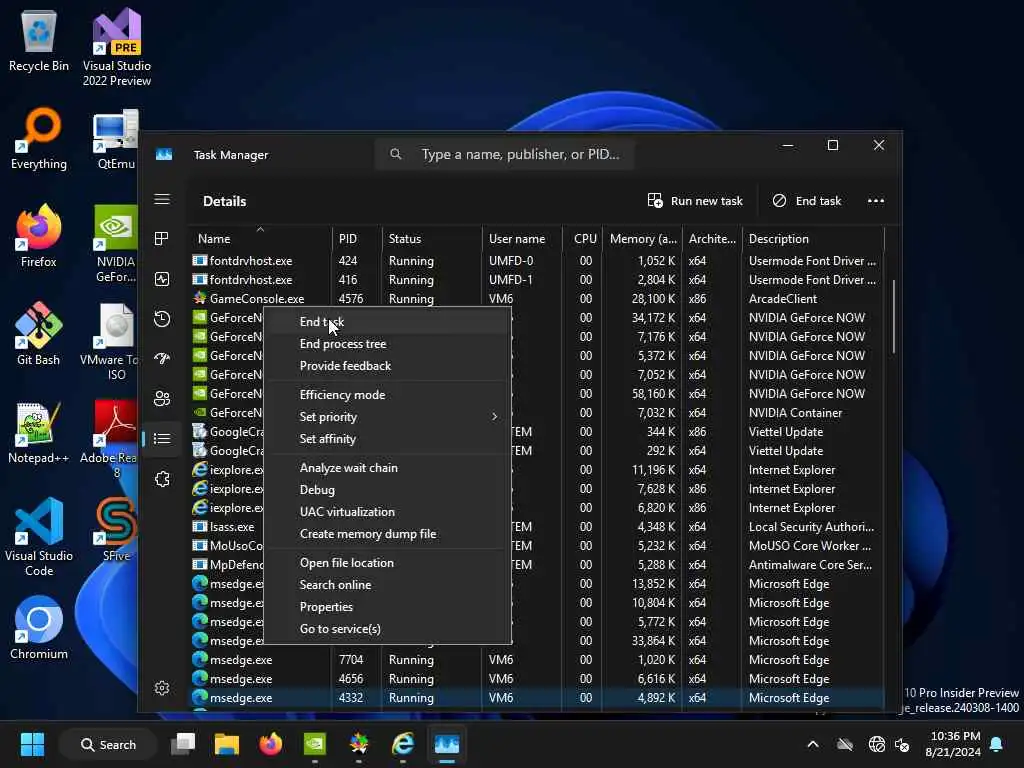Select fontdrvhost.exe row with PID 424
This screenshot has width=1024, height=768.
(x=537, y=261)
